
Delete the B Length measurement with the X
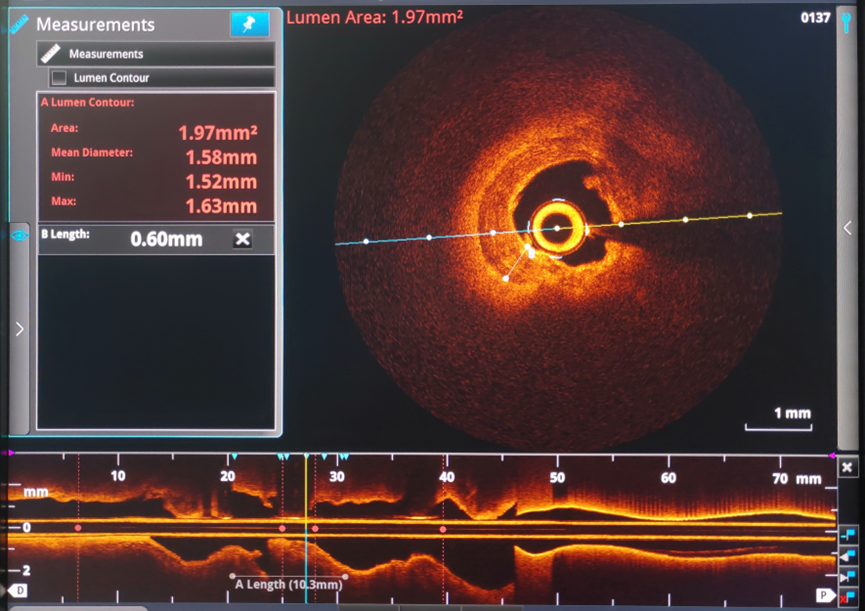click(242, 239)
